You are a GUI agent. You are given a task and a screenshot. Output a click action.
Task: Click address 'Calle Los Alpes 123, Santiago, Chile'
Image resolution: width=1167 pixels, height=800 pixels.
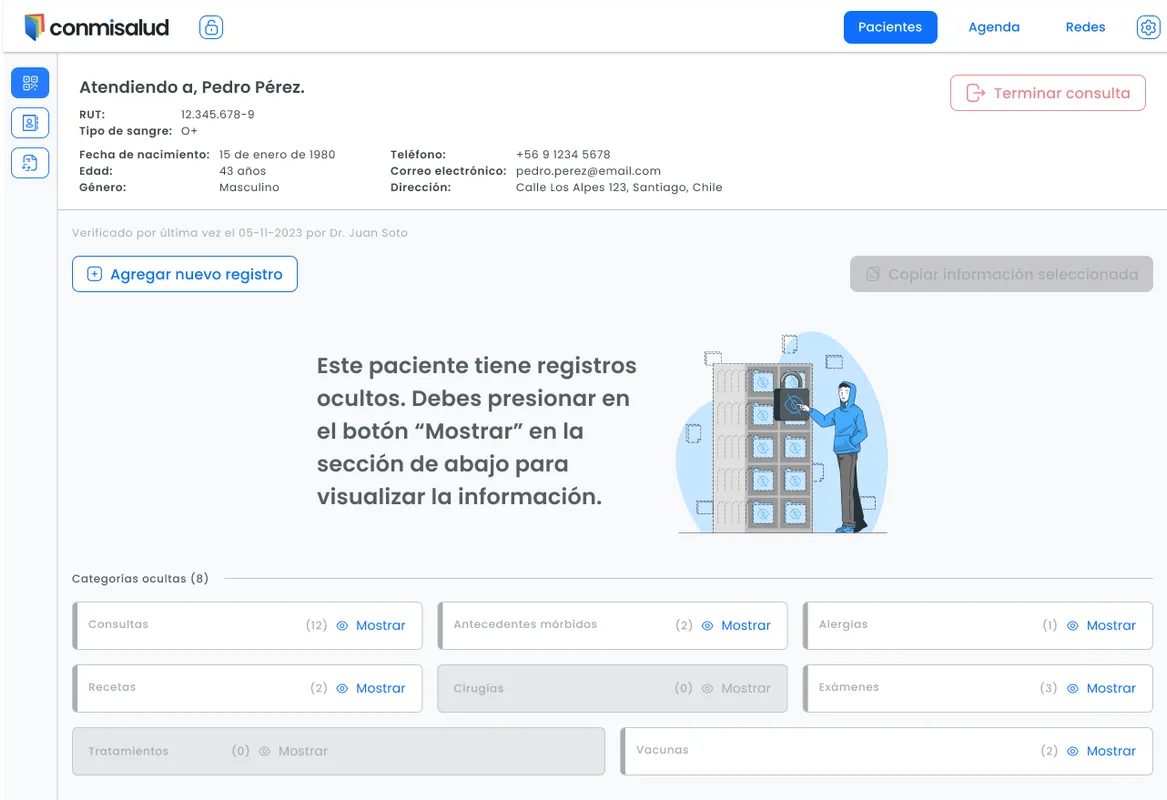click(x=618, y=188)
